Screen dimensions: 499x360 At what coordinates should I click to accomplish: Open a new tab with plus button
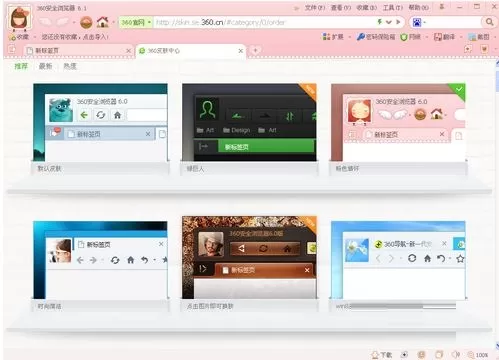255,50
